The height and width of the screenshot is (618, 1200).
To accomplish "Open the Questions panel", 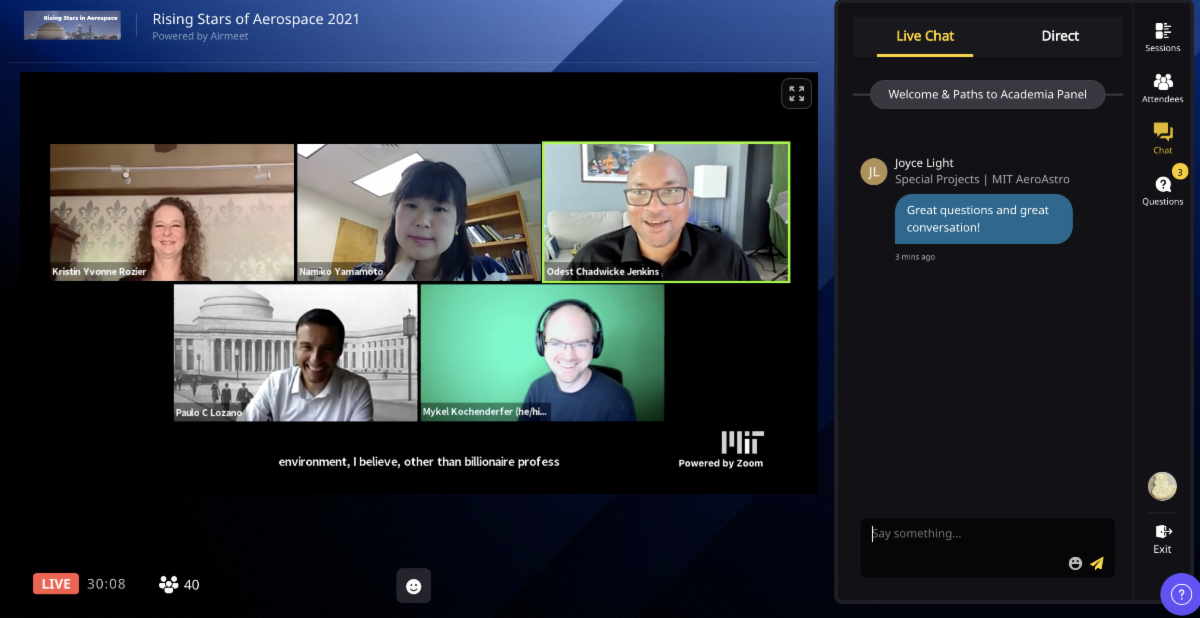I will (1162, 190).
